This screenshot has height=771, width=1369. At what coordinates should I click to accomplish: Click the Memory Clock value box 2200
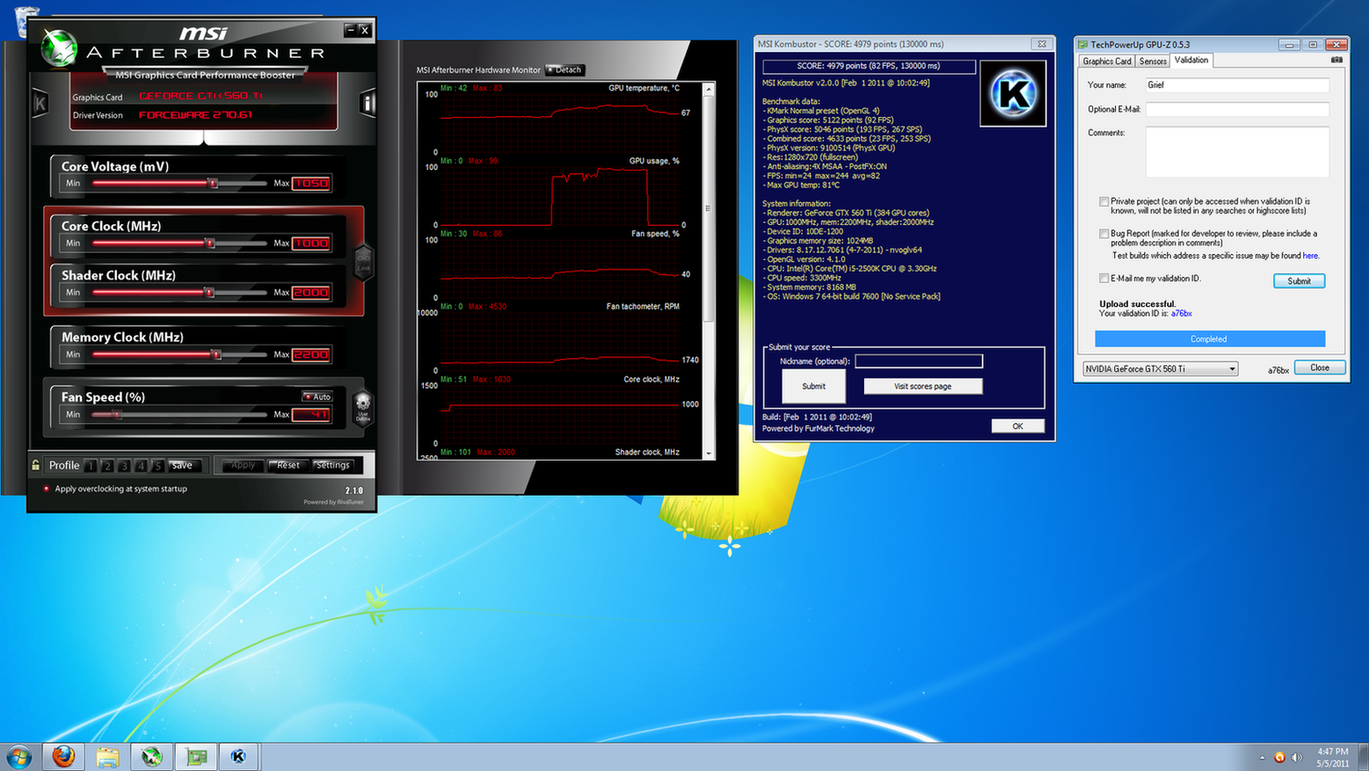point(311,354)
